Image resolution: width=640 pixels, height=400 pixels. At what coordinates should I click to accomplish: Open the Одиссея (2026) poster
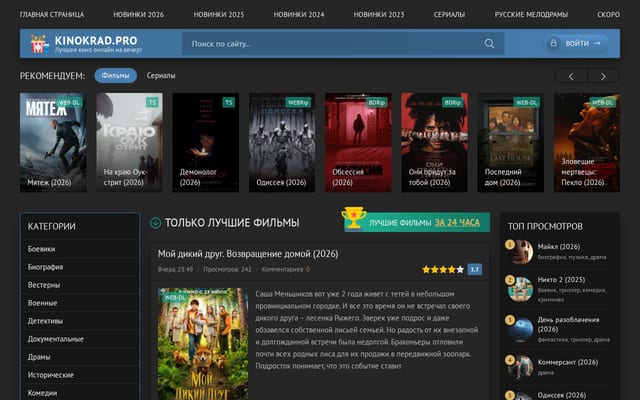tap(282, 142)
